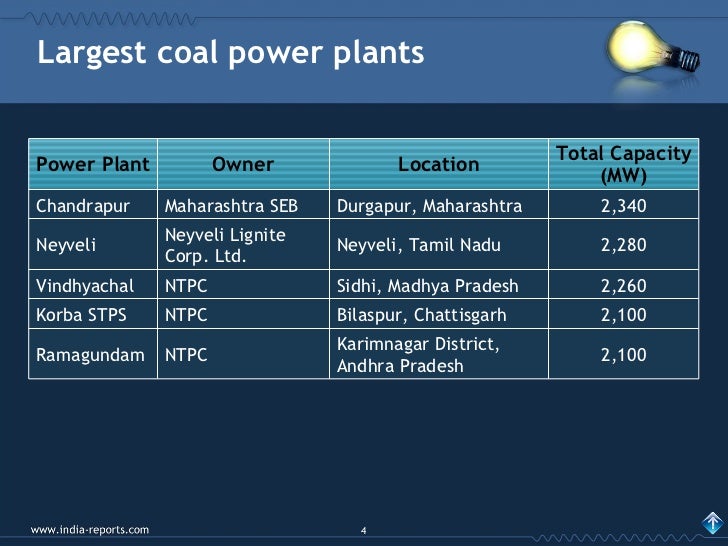Click NTPC owner in Vindhyachal row
Viewport: 728px width, 546px height.
click(243, 284)
